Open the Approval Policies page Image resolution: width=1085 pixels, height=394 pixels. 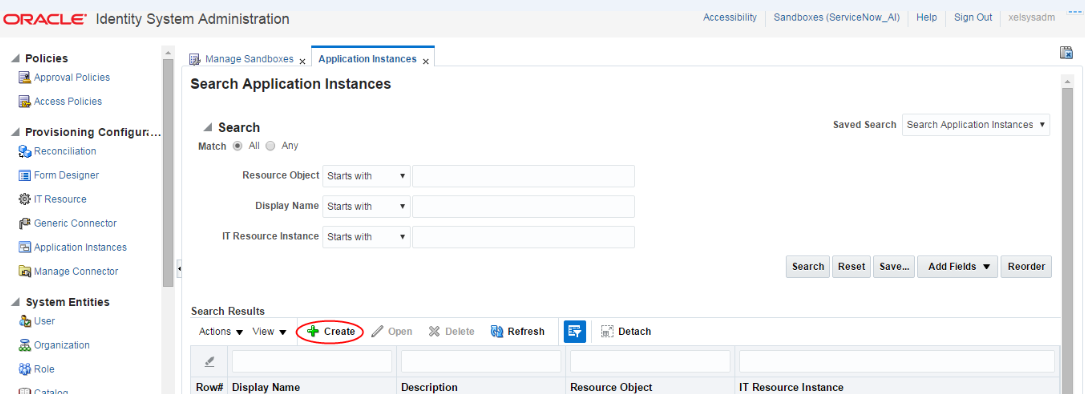pyautogui.click(x=72, y=78)
